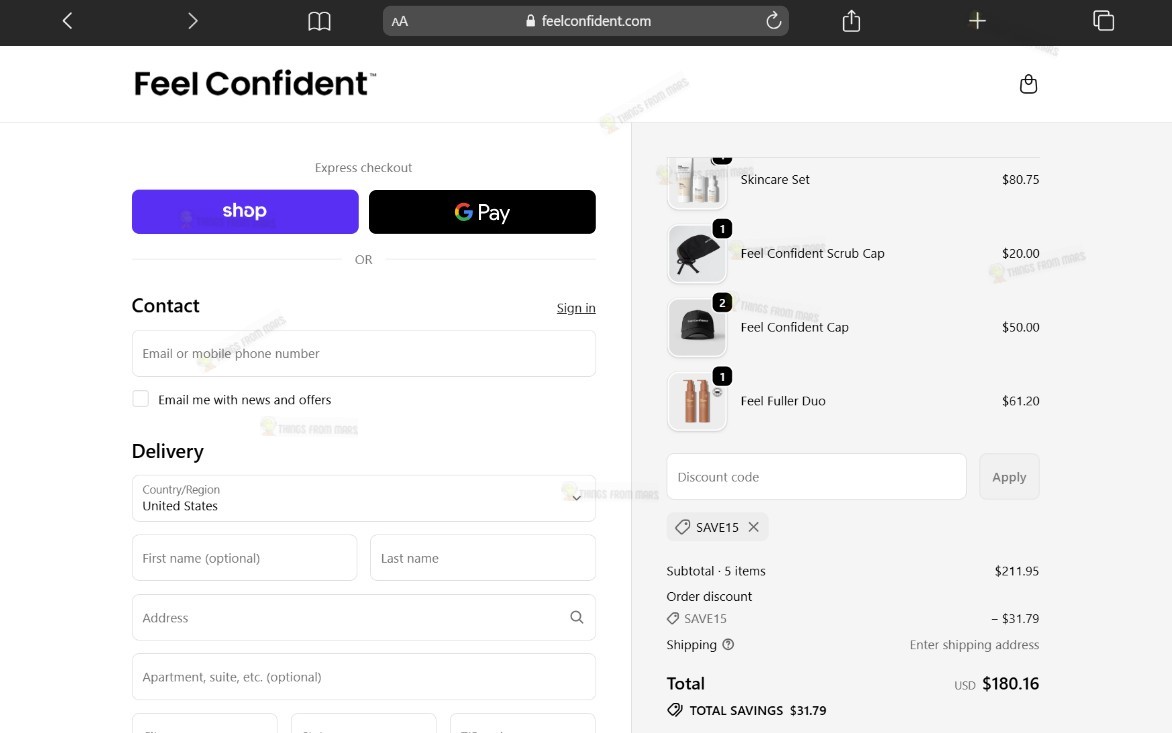
Task: Pay with the Shop express button
Action: click(x=245, y=211)
